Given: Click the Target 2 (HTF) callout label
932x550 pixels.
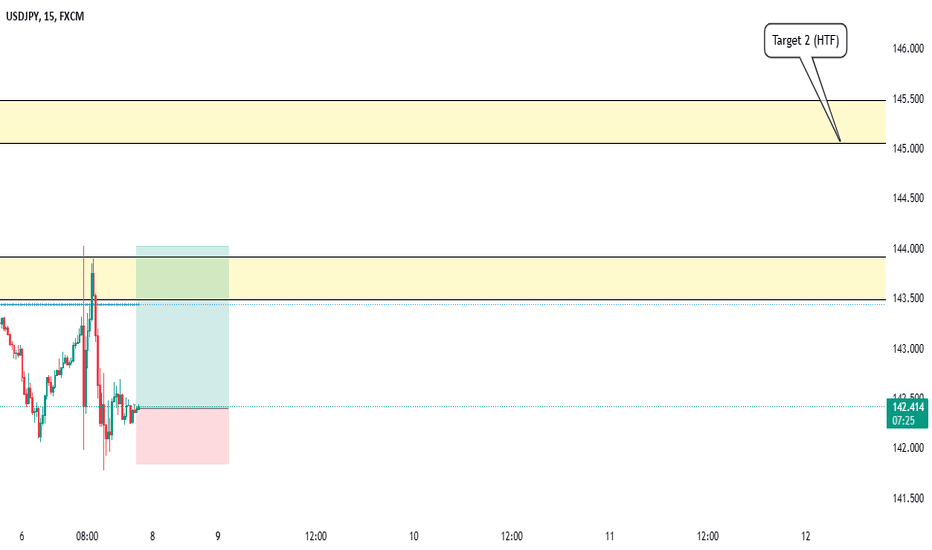Looking at the screenshot, I should coord(805,40).
